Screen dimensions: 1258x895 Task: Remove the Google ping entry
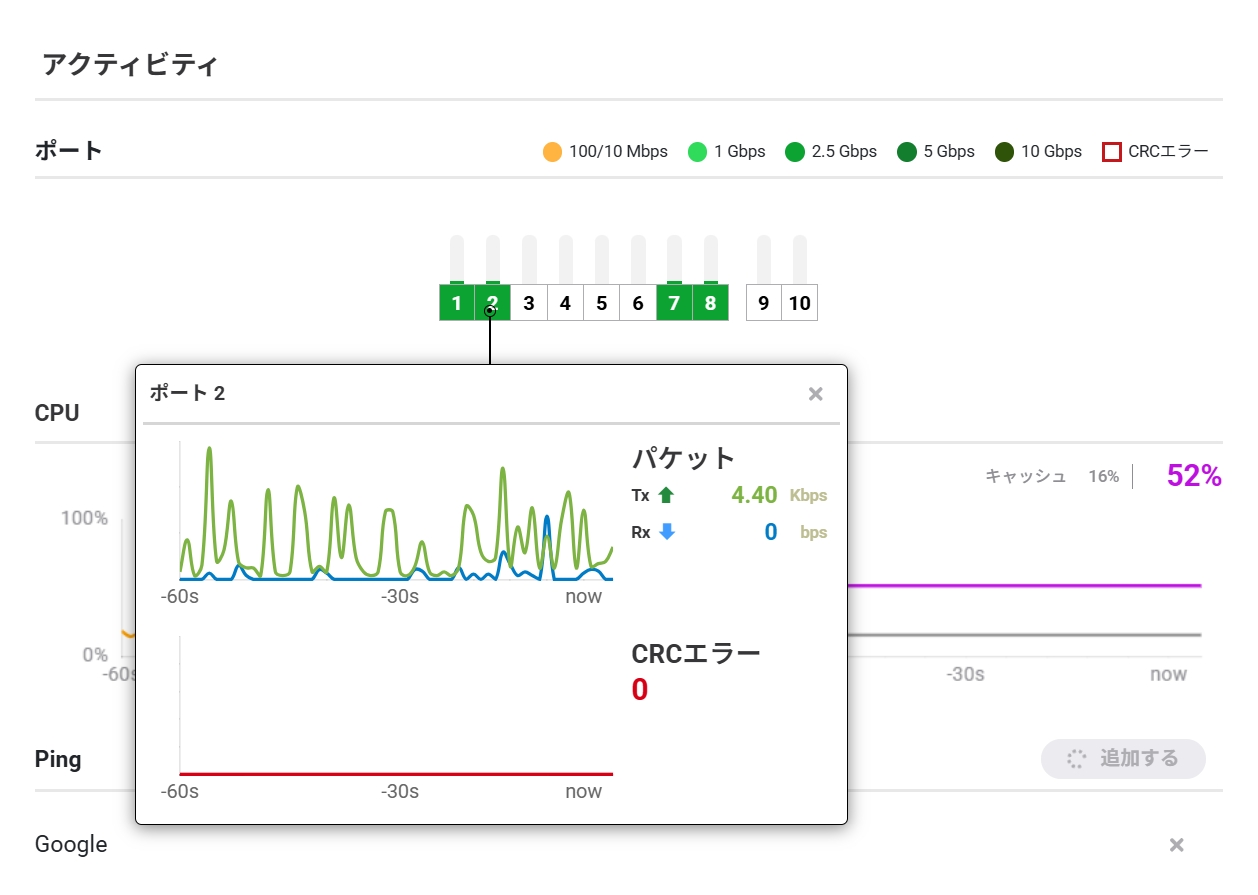coord(1177,846)
